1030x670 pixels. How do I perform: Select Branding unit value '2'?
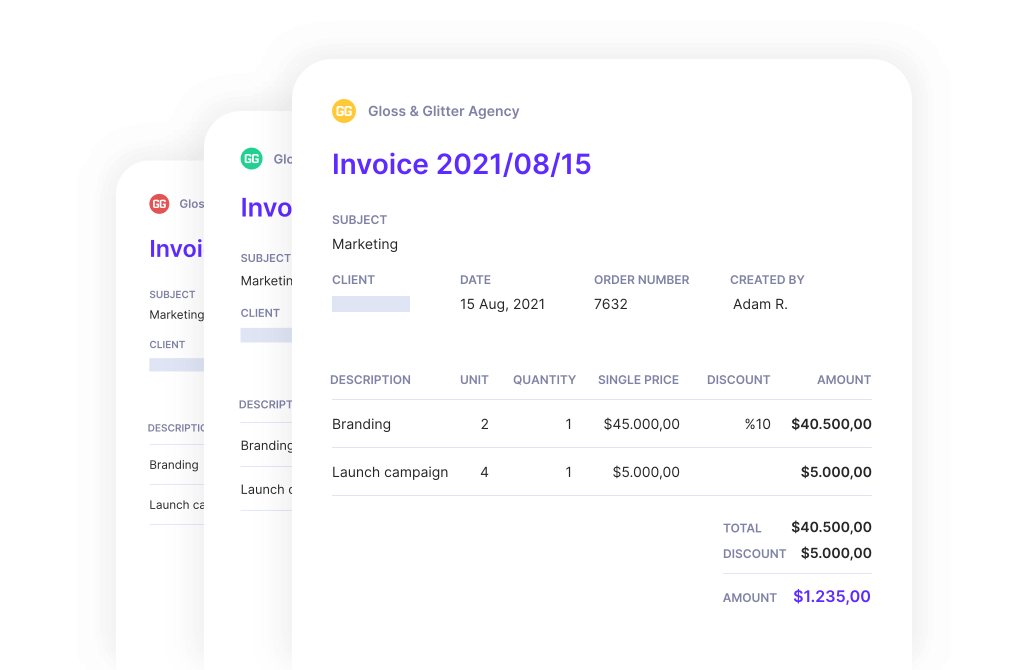484,424
